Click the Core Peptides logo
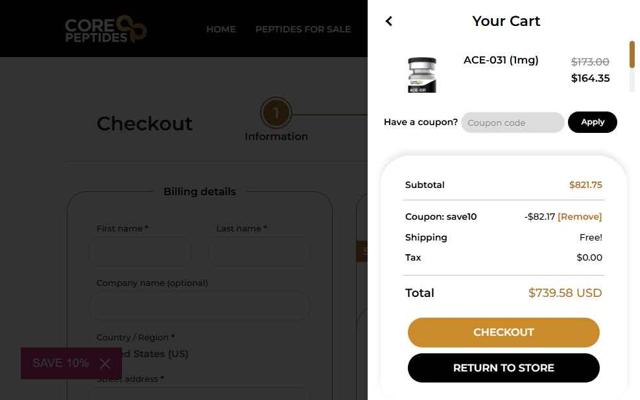Image resolution: width=640 pixels, height=400 pixels. 105,29
